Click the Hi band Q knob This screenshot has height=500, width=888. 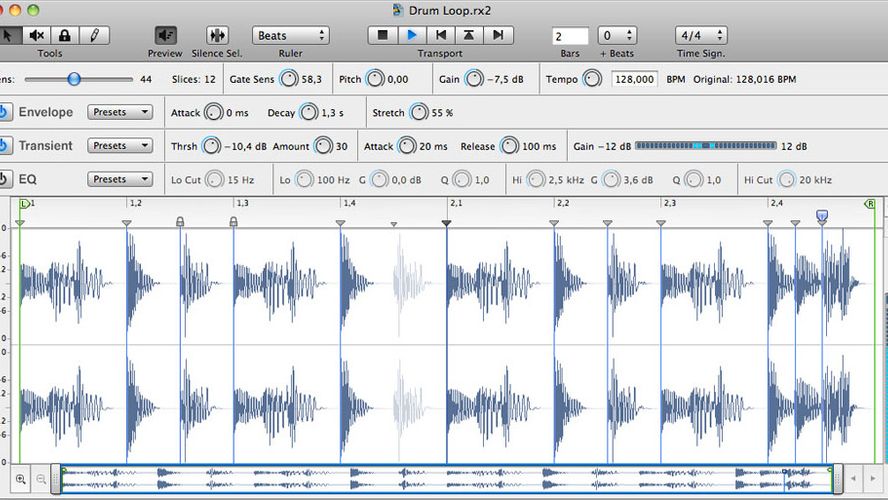(694, 180)
